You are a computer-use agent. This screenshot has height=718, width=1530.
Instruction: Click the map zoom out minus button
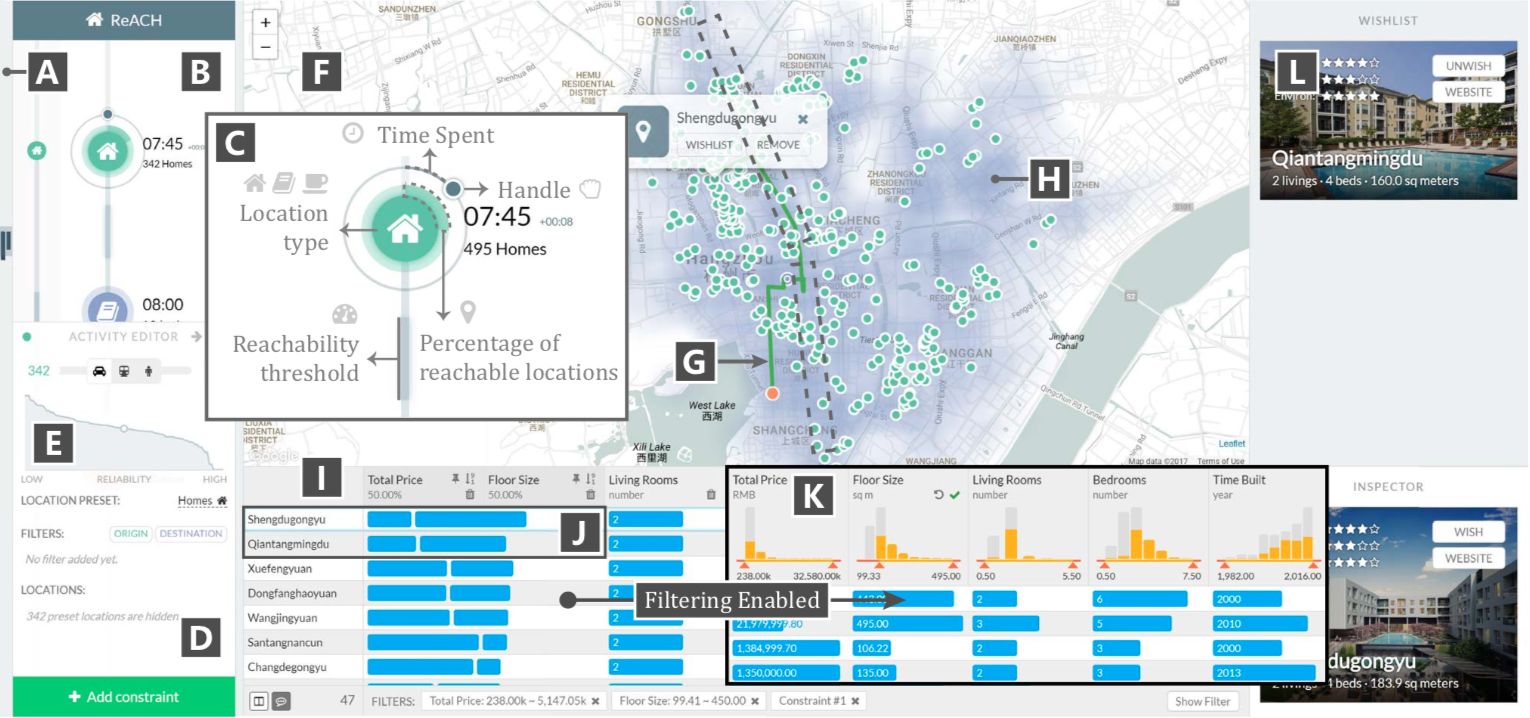pos(265,47)
